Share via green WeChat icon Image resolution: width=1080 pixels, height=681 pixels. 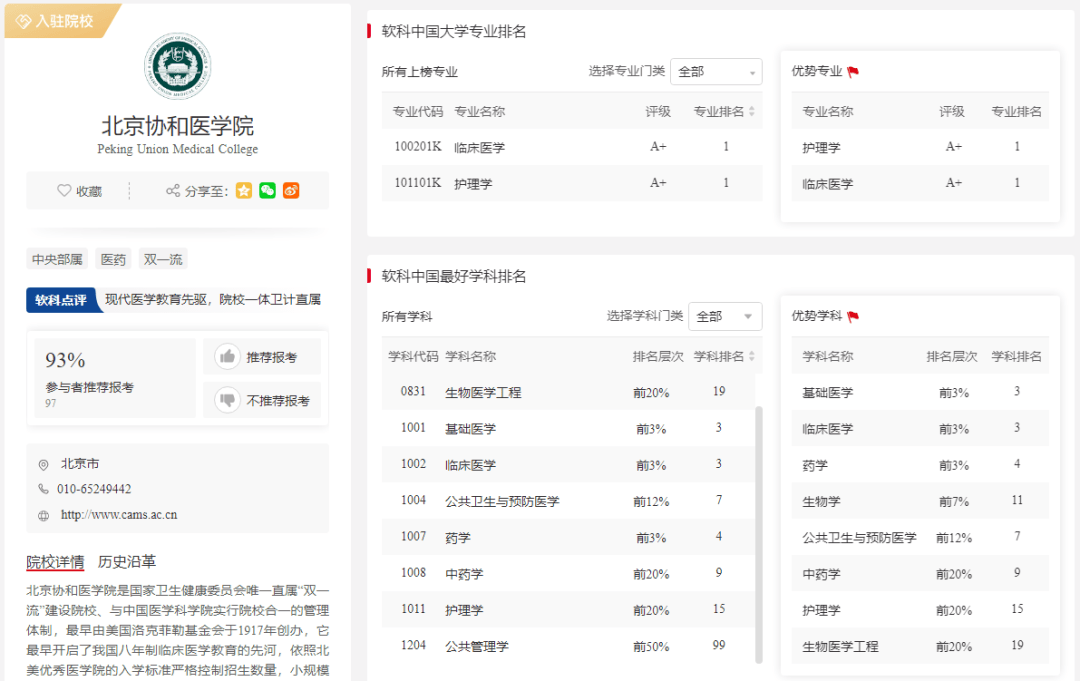tap(267, 191)
